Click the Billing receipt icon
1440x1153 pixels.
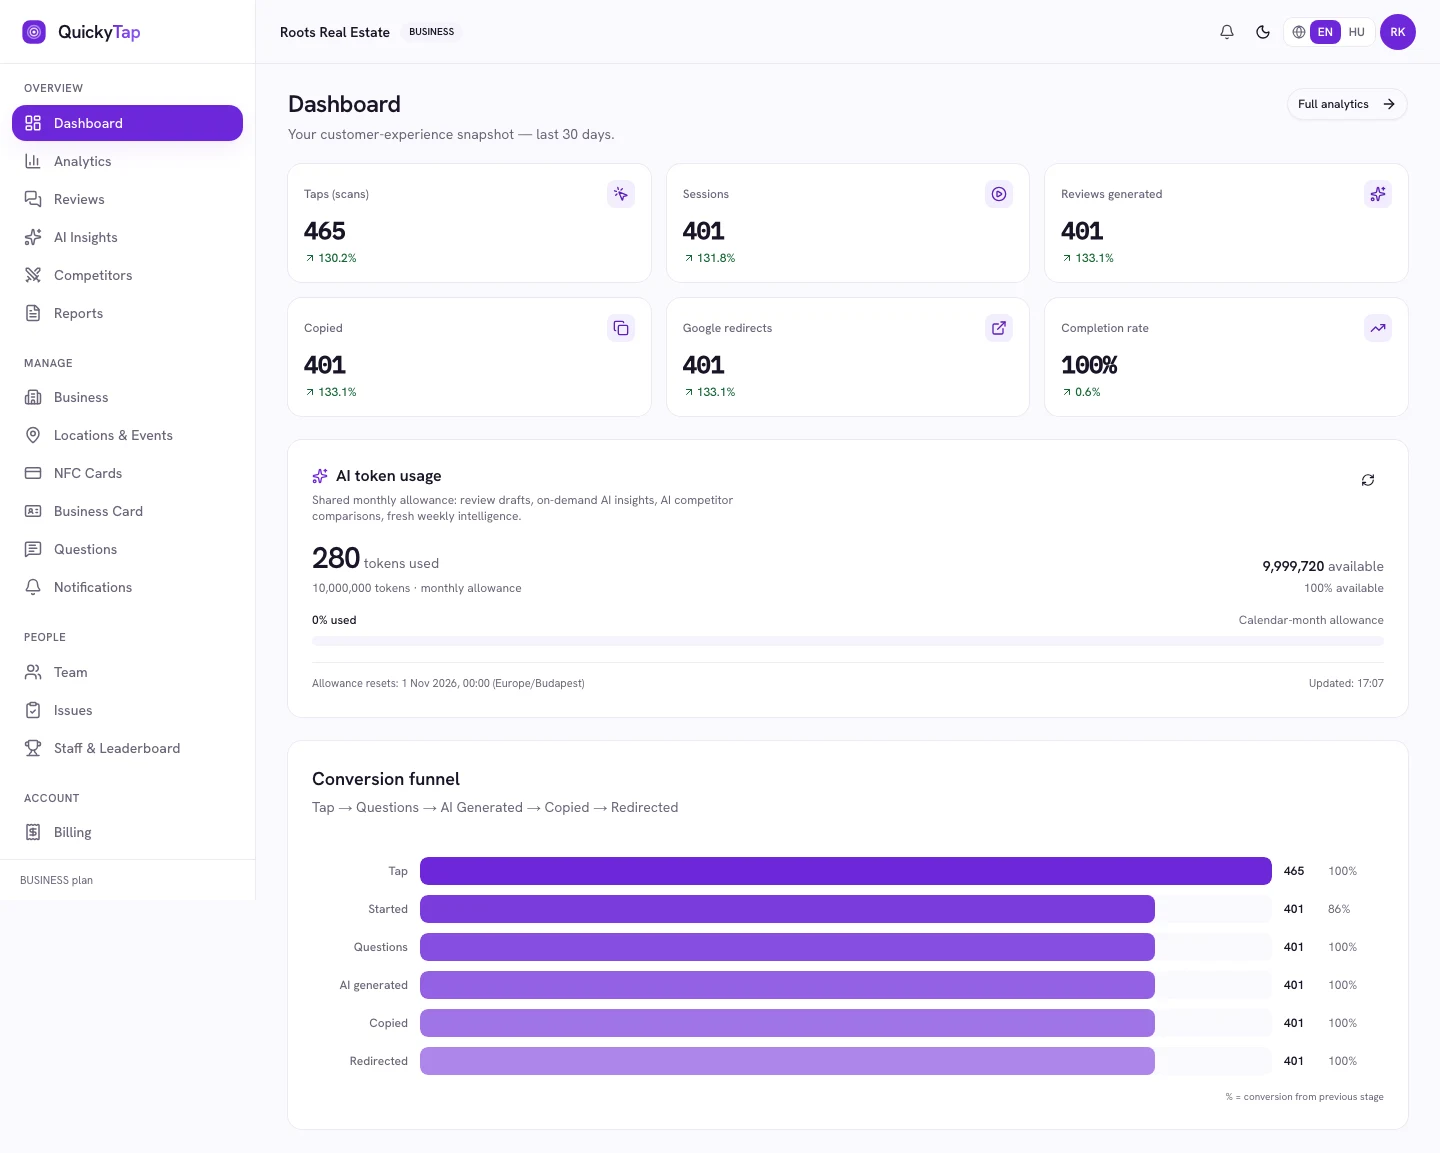tap(33, 832)
